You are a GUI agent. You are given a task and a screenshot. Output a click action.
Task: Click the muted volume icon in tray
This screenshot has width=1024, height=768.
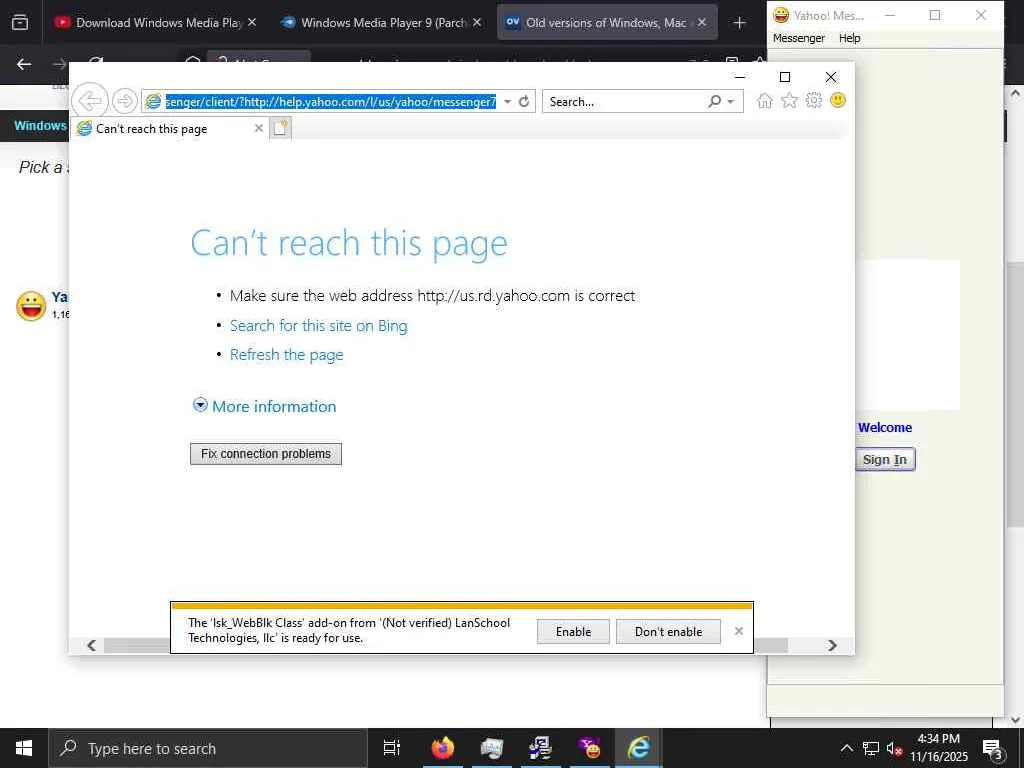[894, 749]
